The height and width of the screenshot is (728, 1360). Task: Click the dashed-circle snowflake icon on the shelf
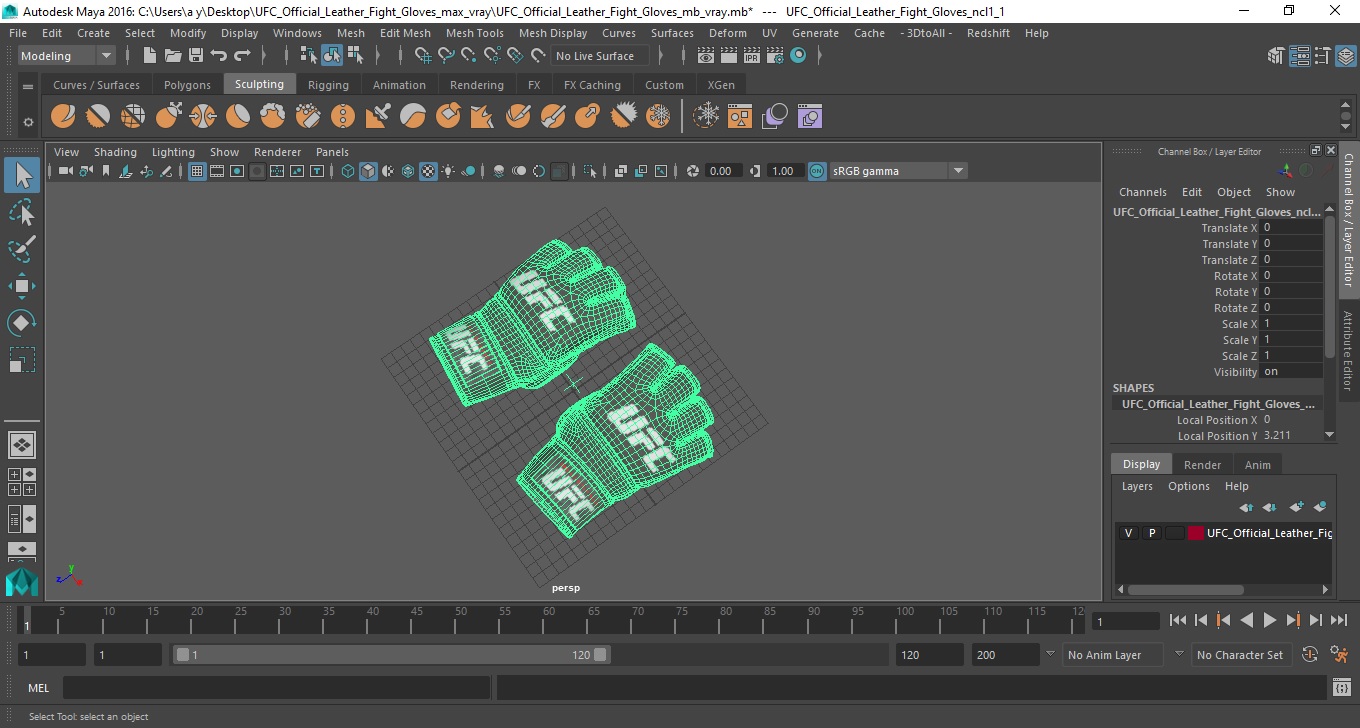[x=707, y=117]
